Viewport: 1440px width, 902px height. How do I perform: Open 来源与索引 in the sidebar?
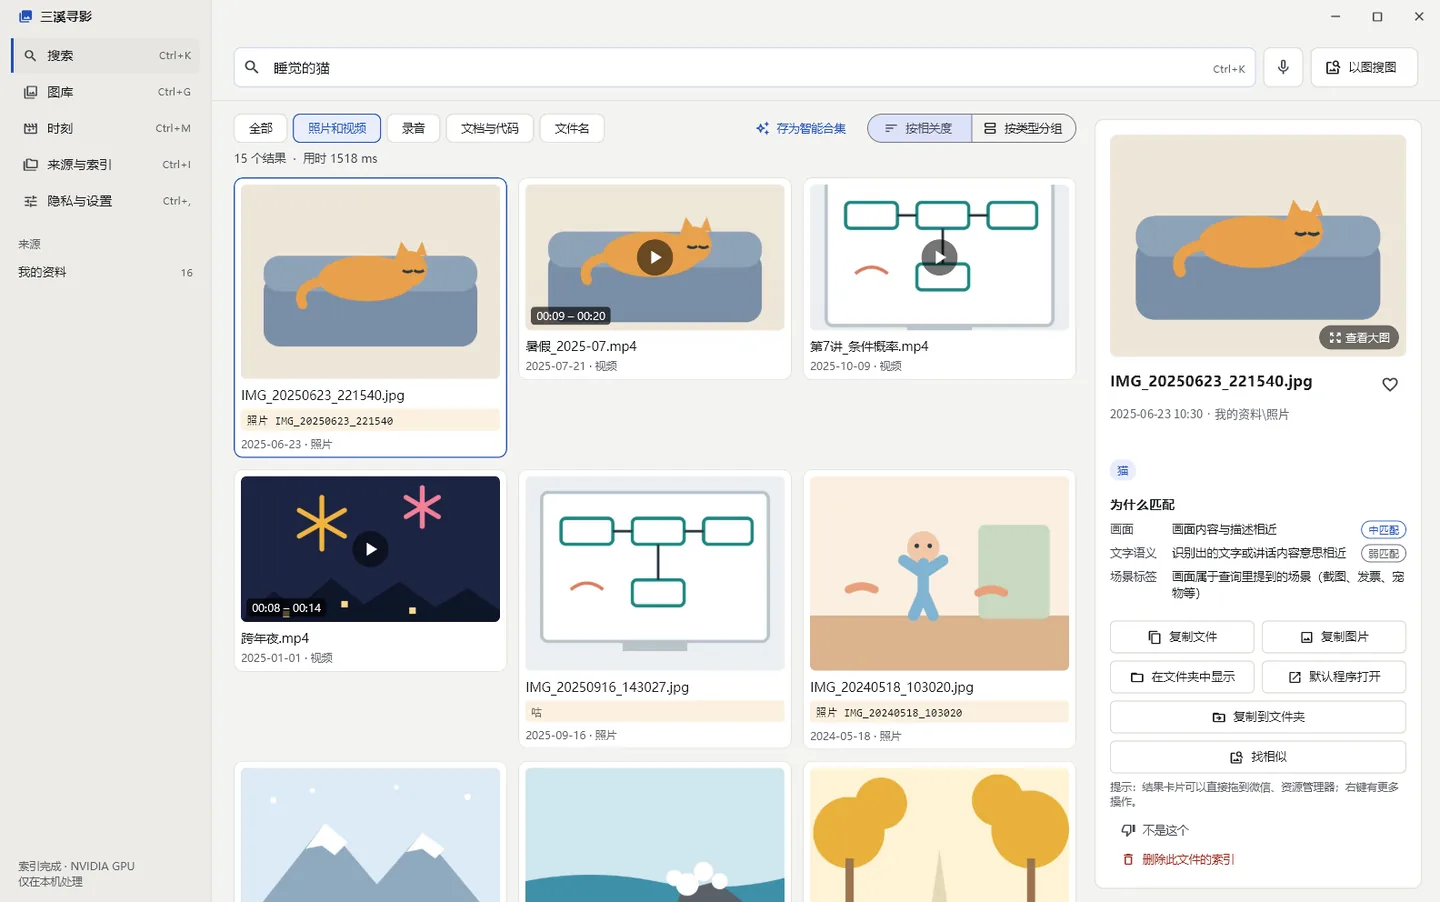coord(106,164)
